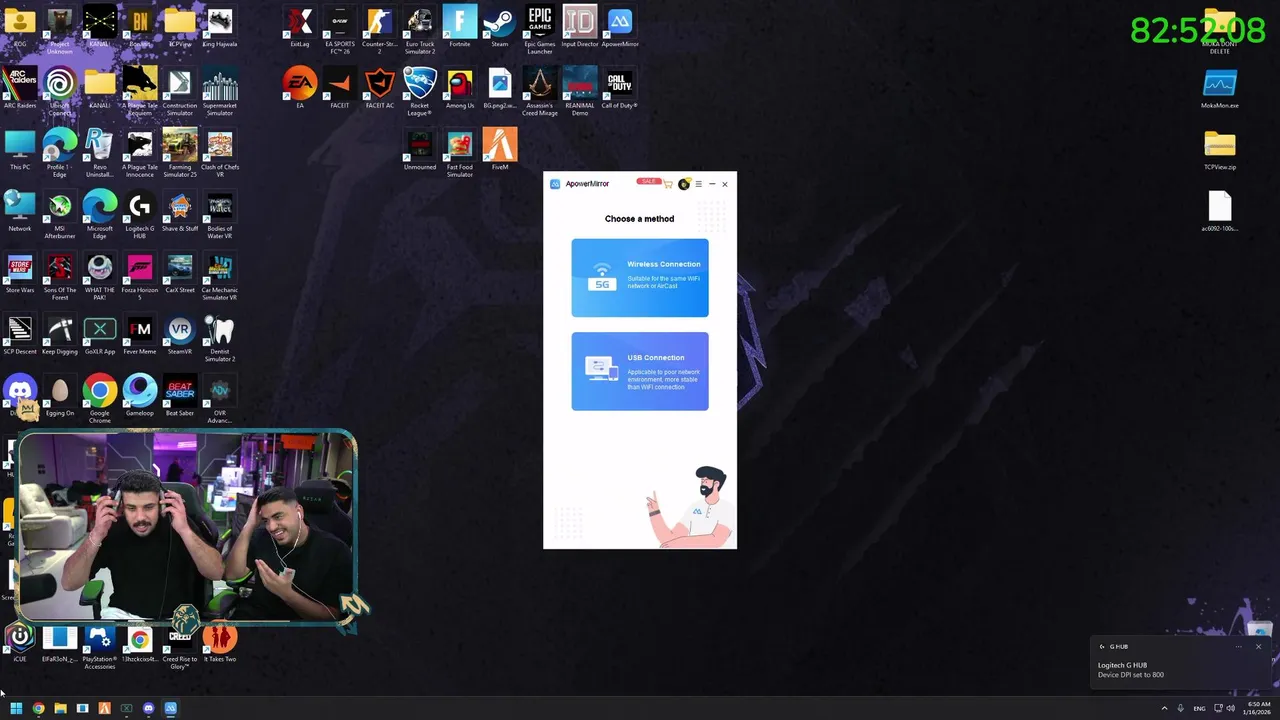Select the Euro Truck Simulator 2 icon
Screen dimensions: 1280x720
420,30
